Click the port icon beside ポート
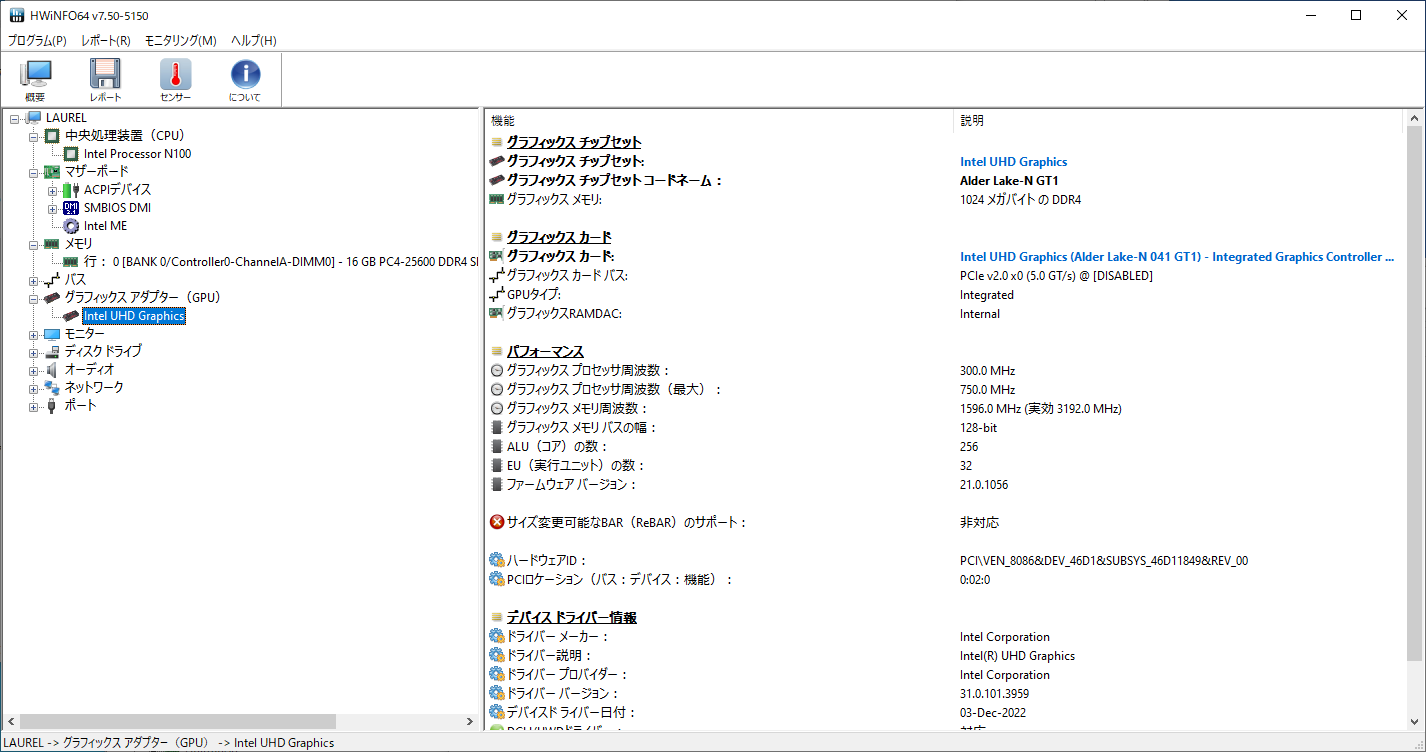The height and width of the screenshot is (752, 1426). [53, 406]
